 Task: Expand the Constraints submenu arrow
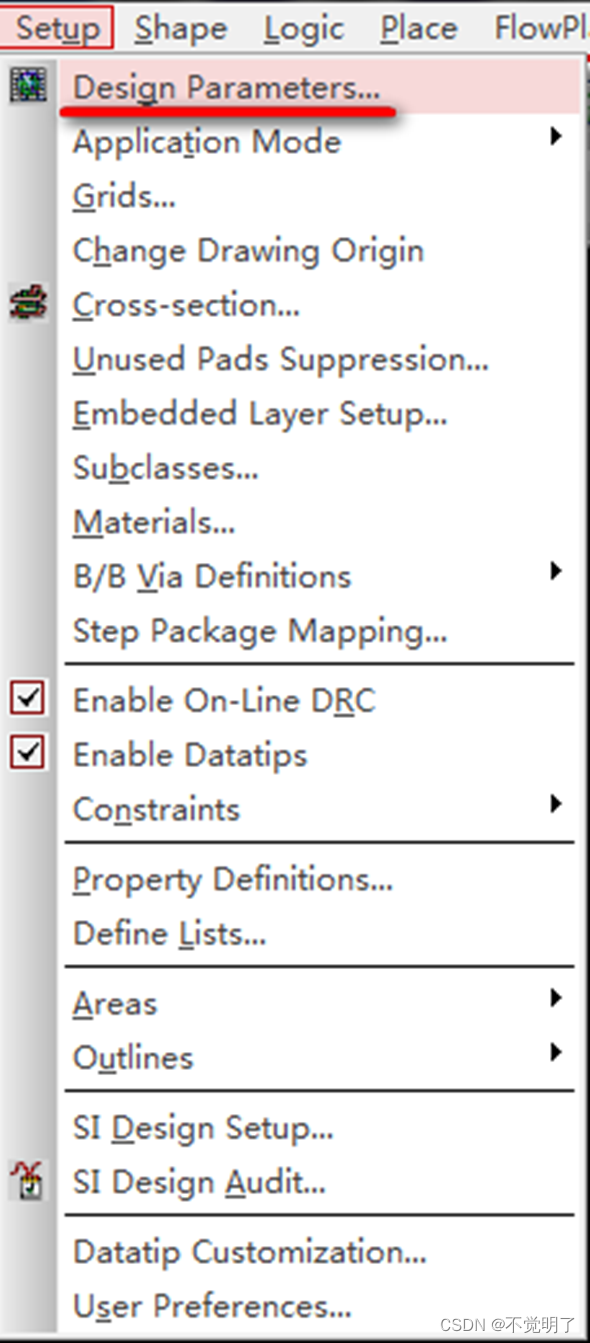[556, 804]
